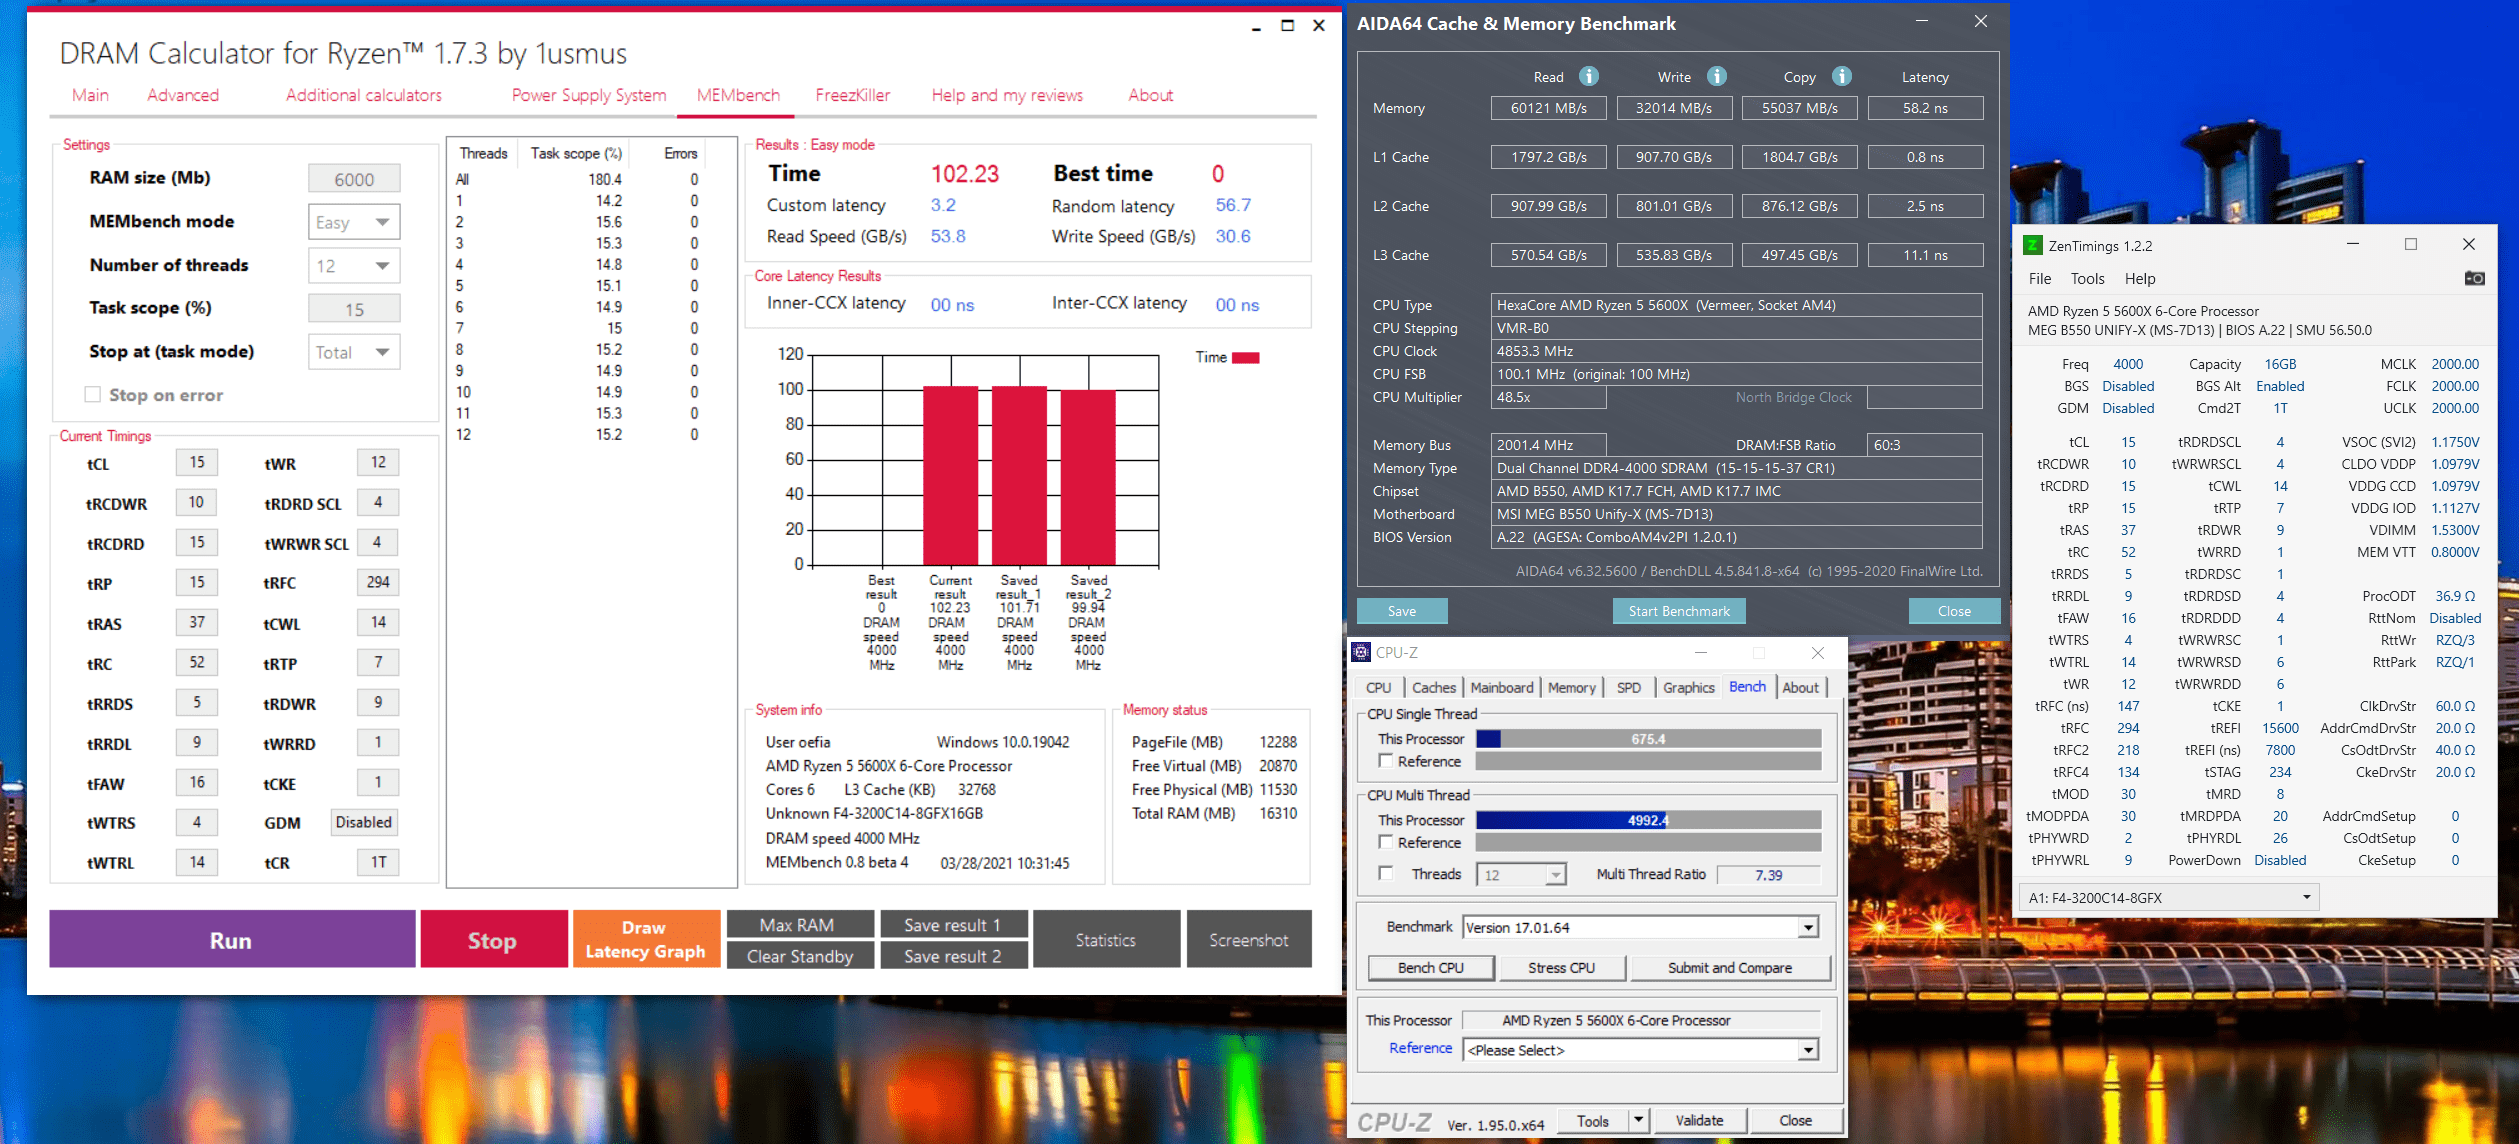
Task: Open the ZenTimings Tools menu
Action: 2087,279
